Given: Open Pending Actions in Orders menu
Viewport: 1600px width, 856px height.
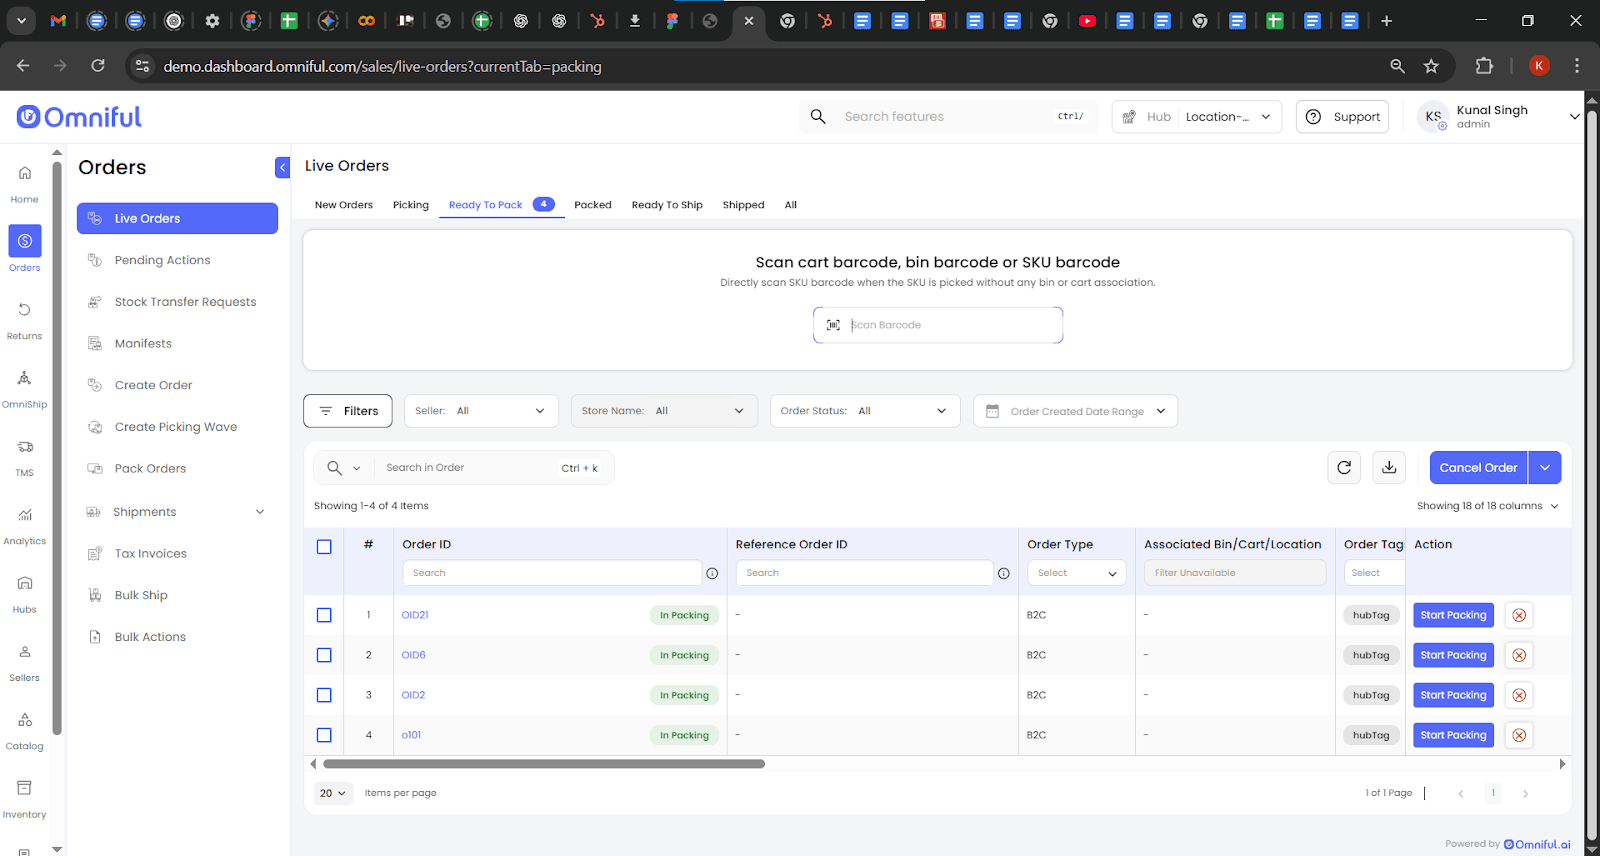Looking at the screenshot, I should pos(162,260).
